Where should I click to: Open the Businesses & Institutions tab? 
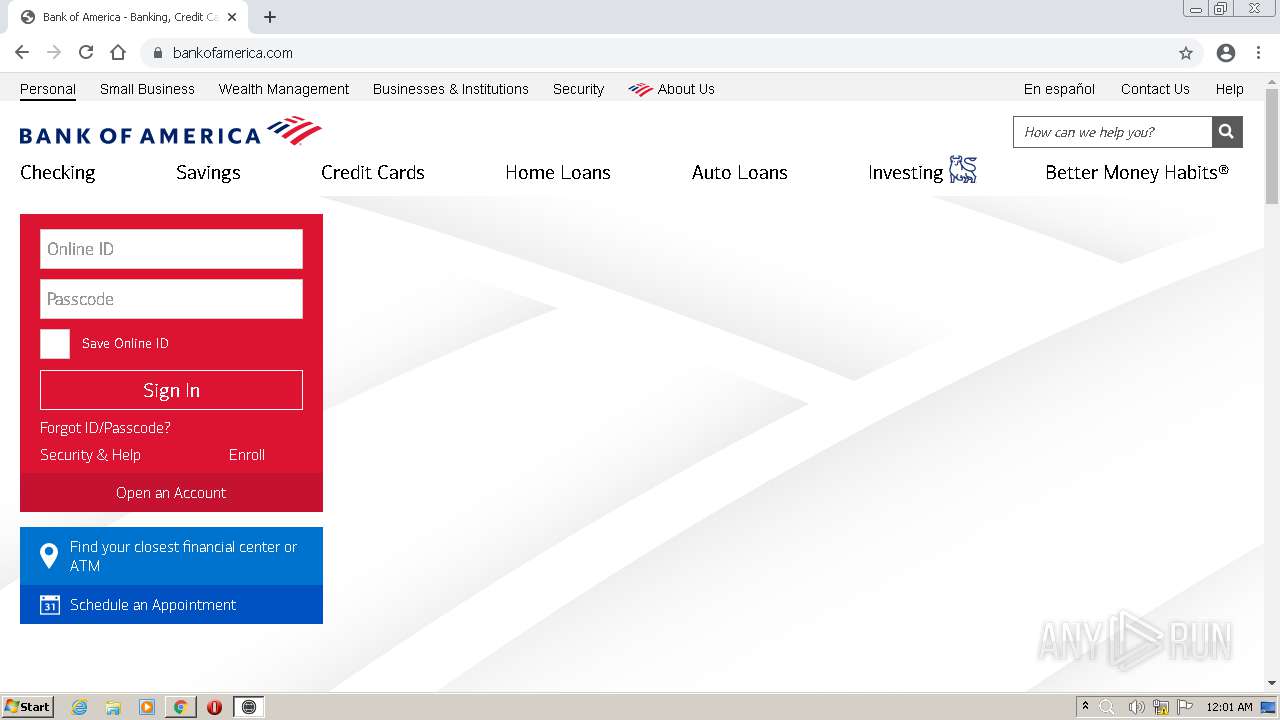pyautogui.click(x=451, y=89)
